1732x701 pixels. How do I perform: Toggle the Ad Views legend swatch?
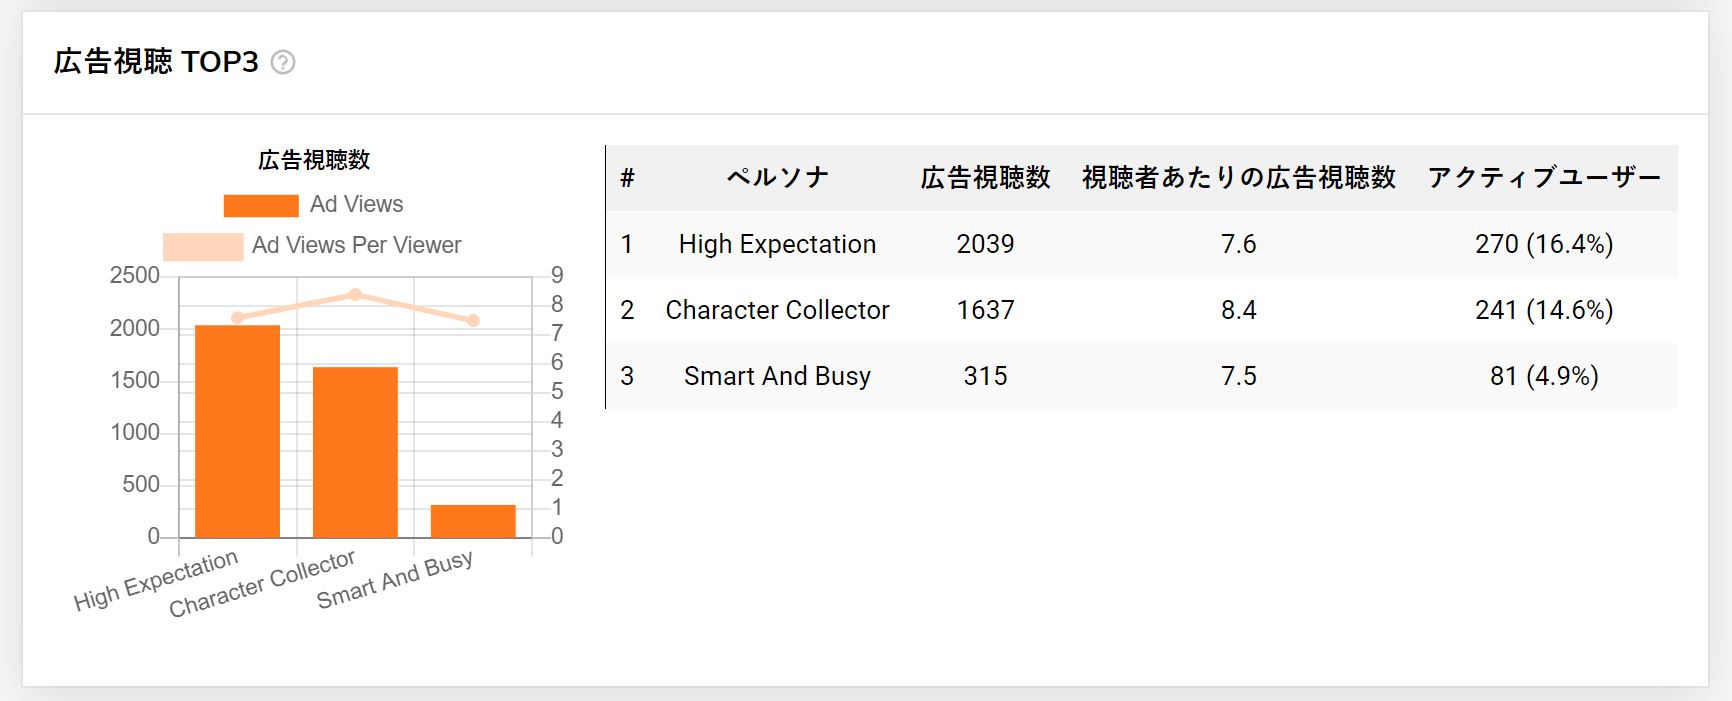(261, 205)
